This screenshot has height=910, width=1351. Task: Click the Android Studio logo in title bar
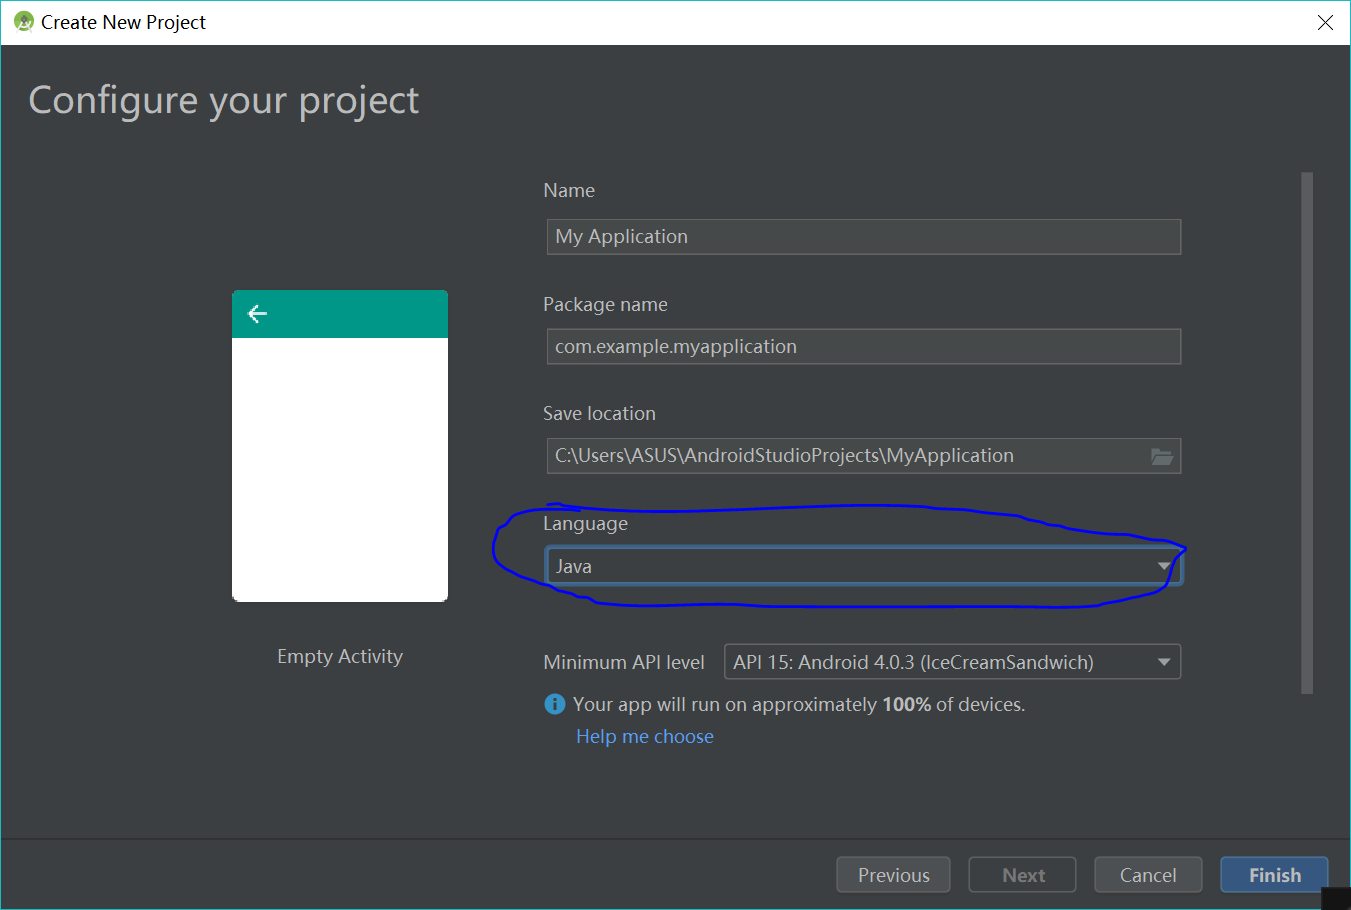(x=24, y=21)
